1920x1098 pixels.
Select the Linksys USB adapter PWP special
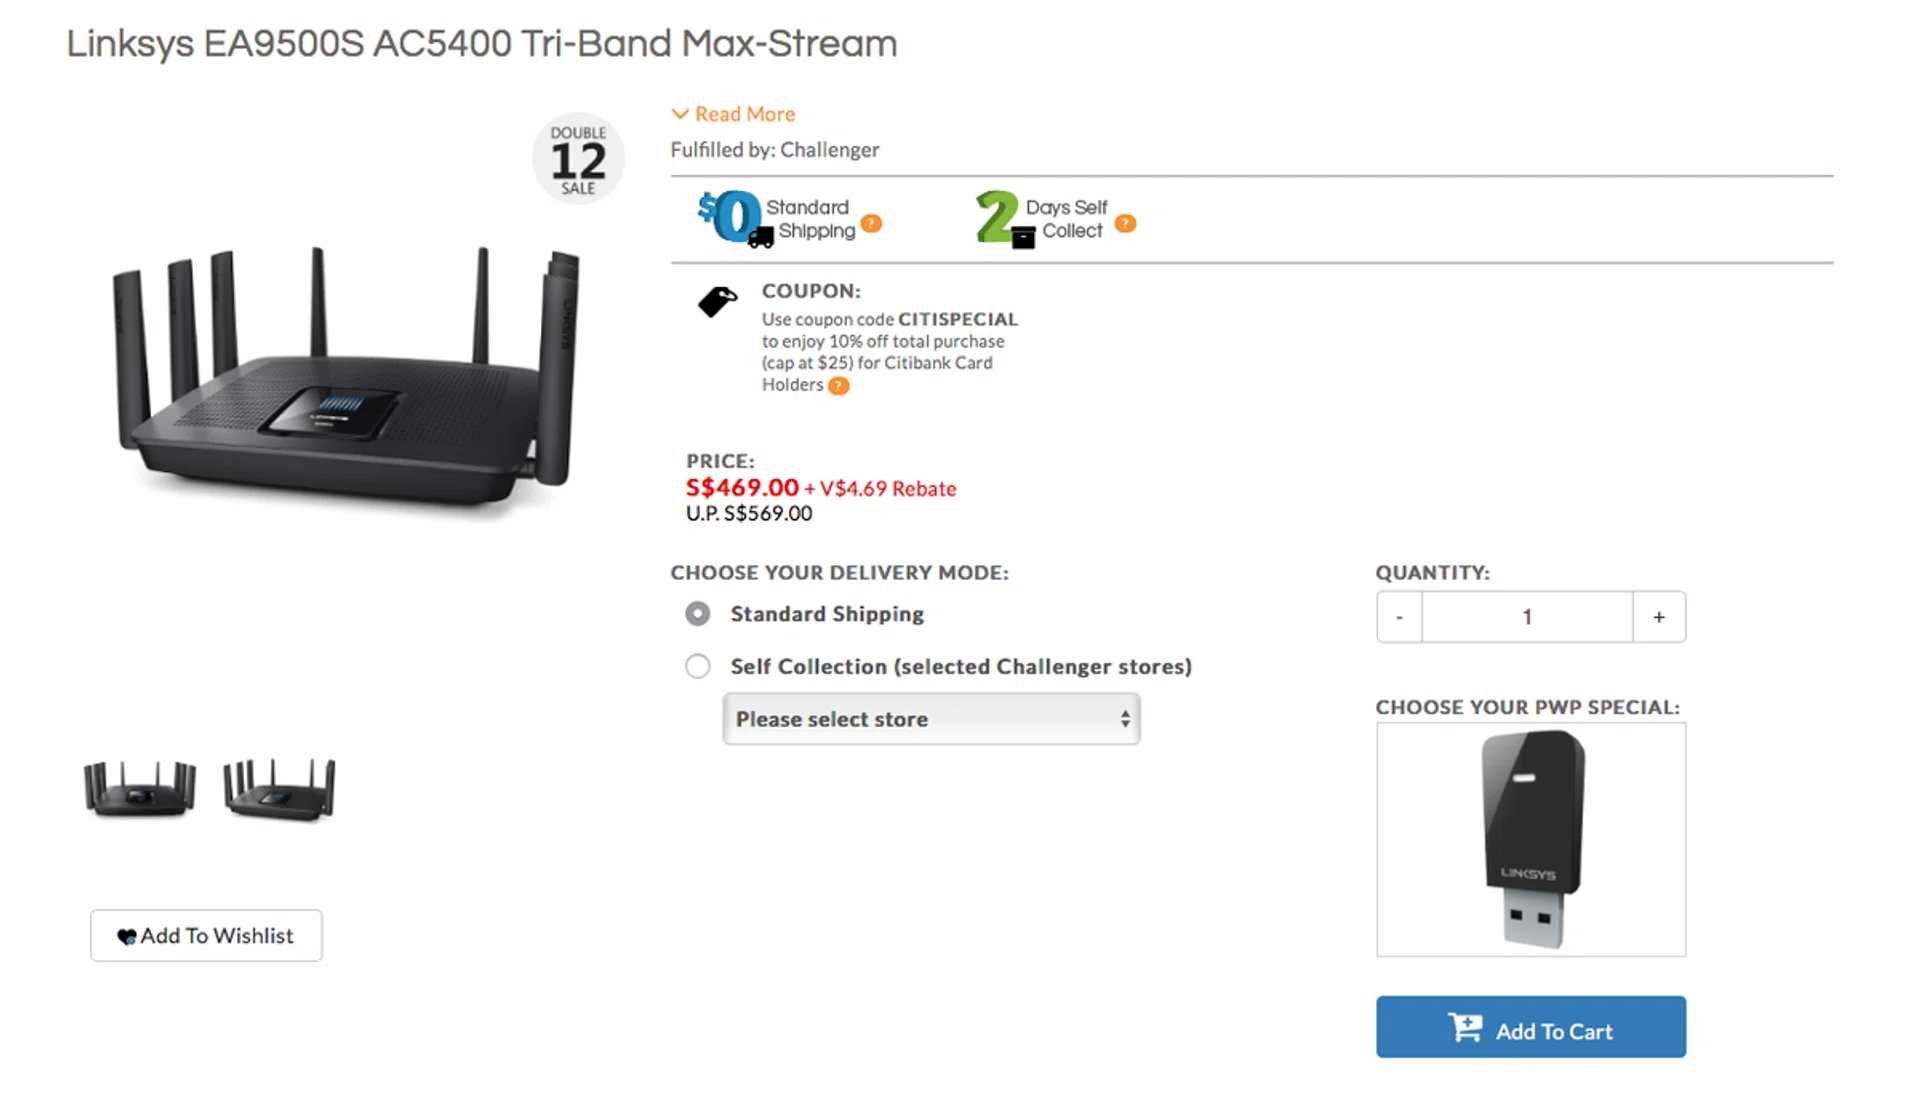click(1531, 840)
